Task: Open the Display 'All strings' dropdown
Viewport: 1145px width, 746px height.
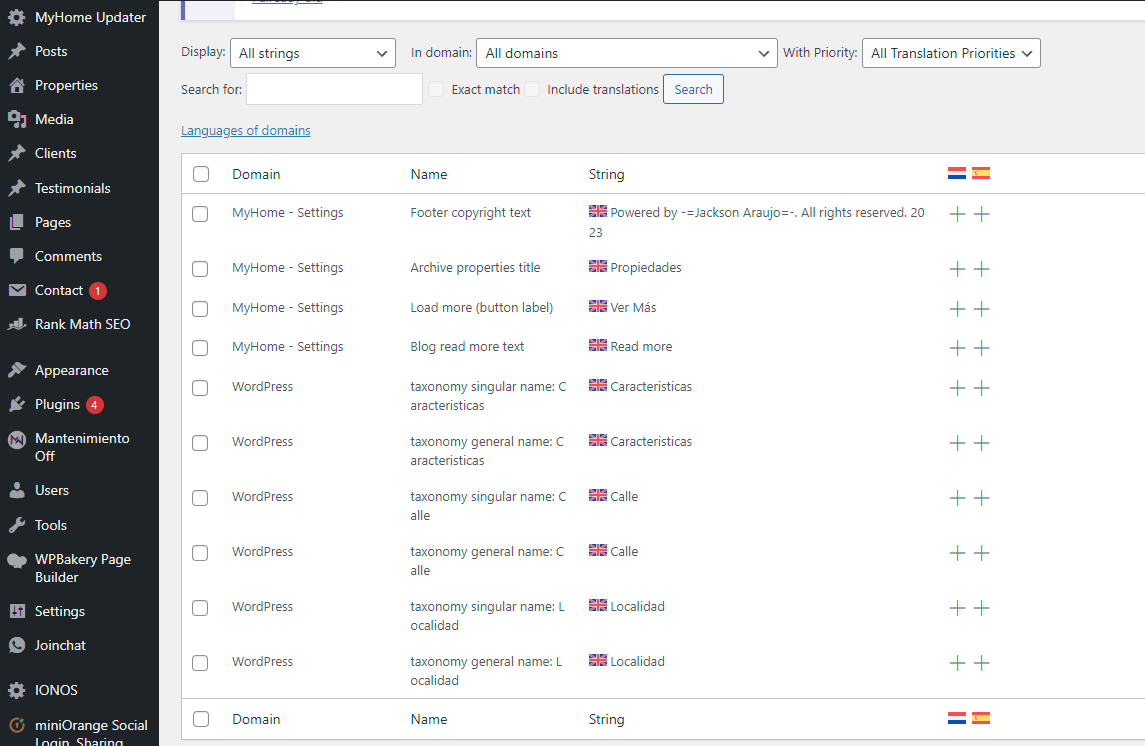Action: (313, 53)
